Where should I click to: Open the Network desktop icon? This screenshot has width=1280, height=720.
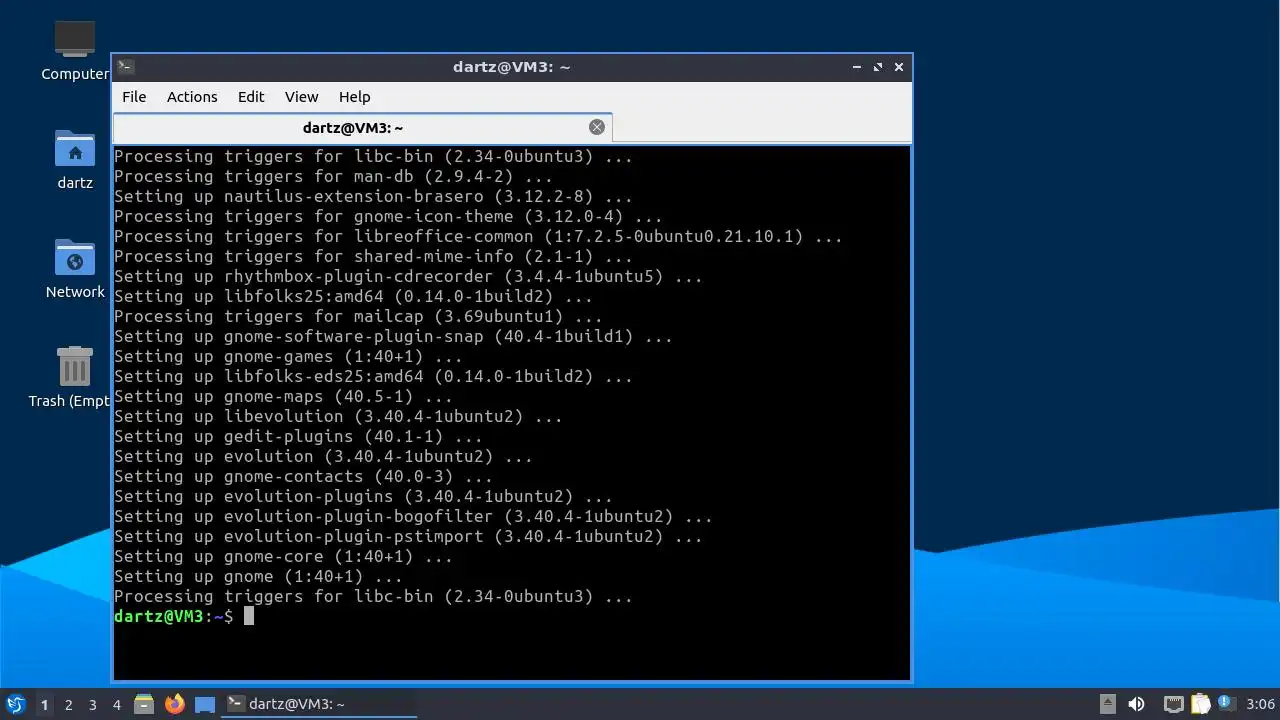click(75, 268)
